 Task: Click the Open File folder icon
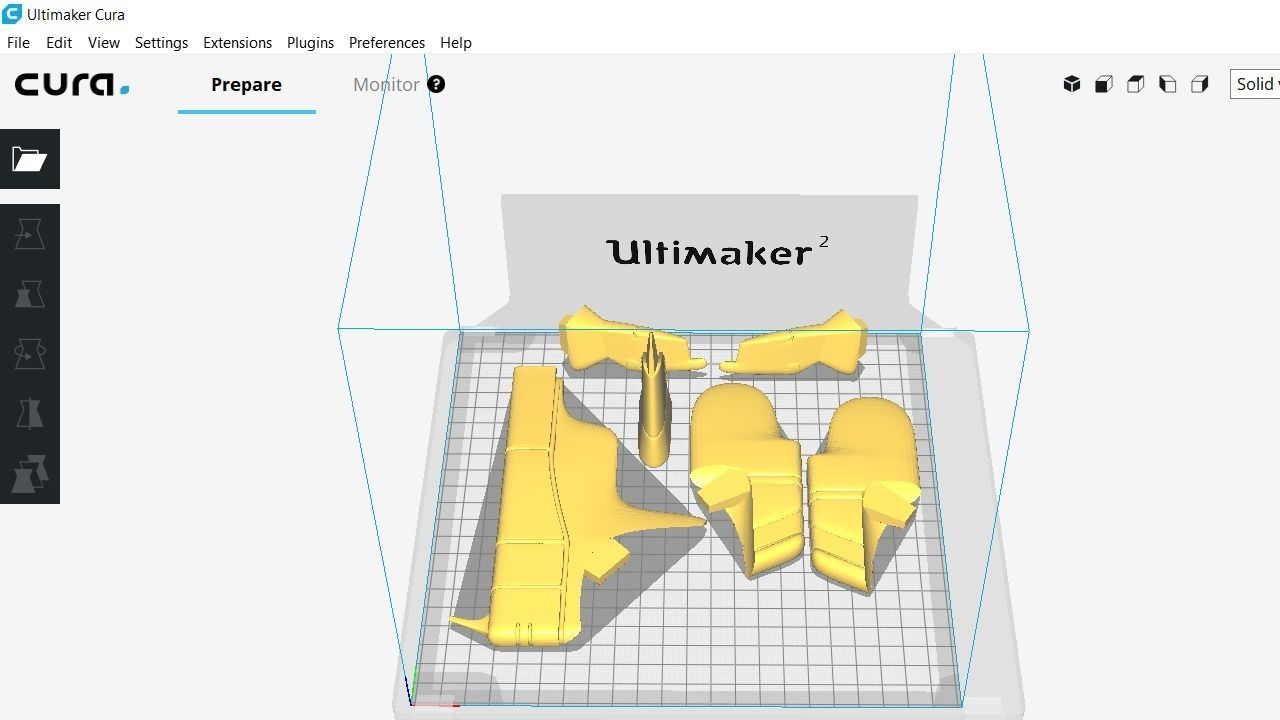tap(30, 159)
